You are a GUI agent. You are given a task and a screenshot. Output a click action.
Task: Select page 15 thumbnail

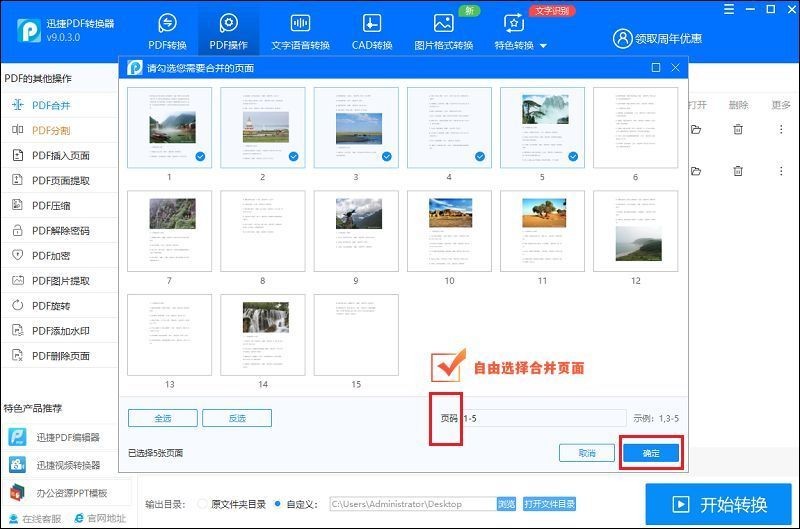coord(356,335)
